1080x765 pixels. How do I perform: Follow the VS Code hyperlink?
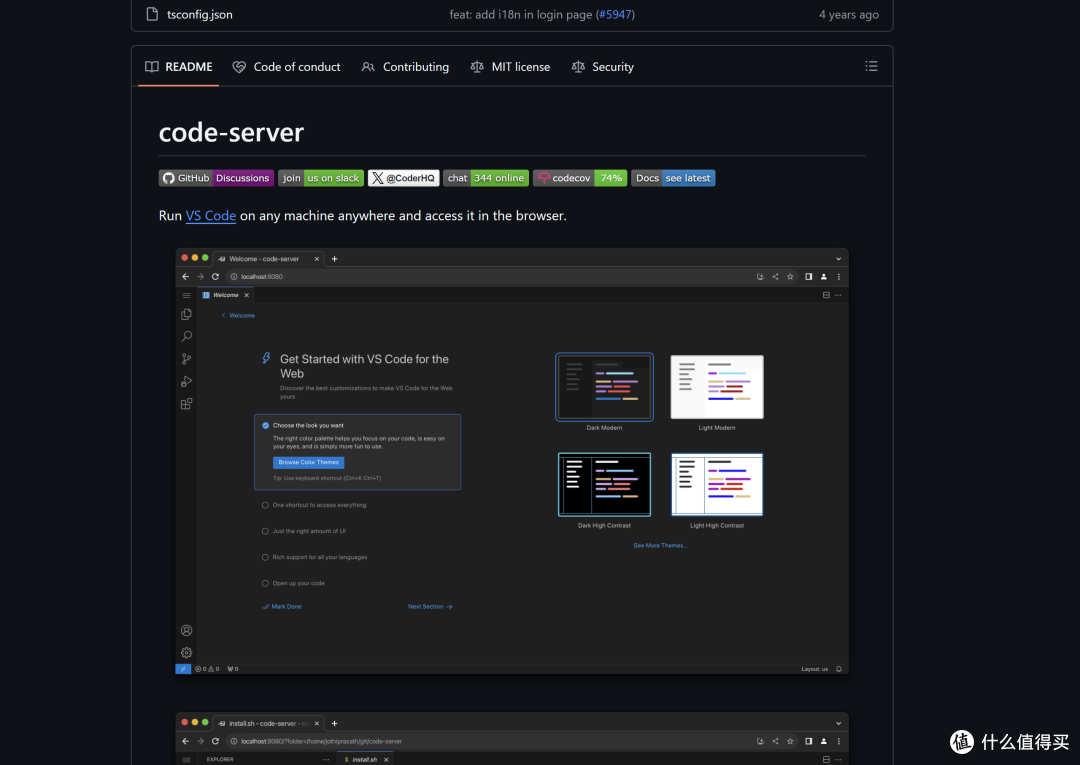[211, 216]
